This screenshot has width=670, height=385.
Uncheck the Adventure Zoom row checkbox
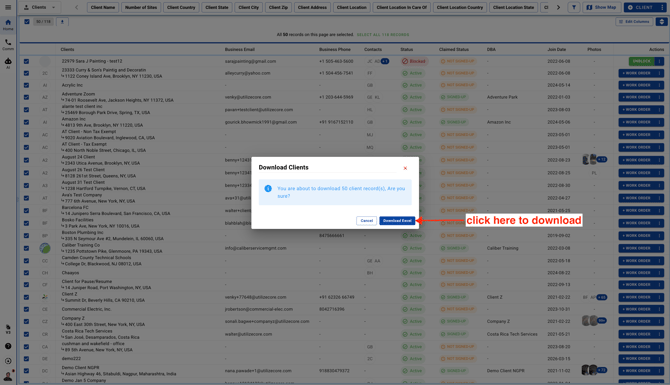(26, 97)
